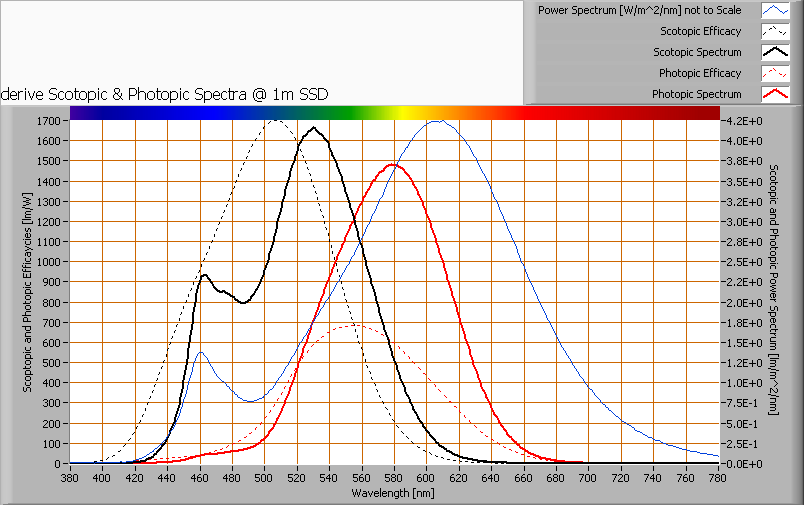Viewport: 804px width, 505px height.
Task: Open the Scotopic Spectrum thick black plot icon
Action: click(x=776, y=52)
